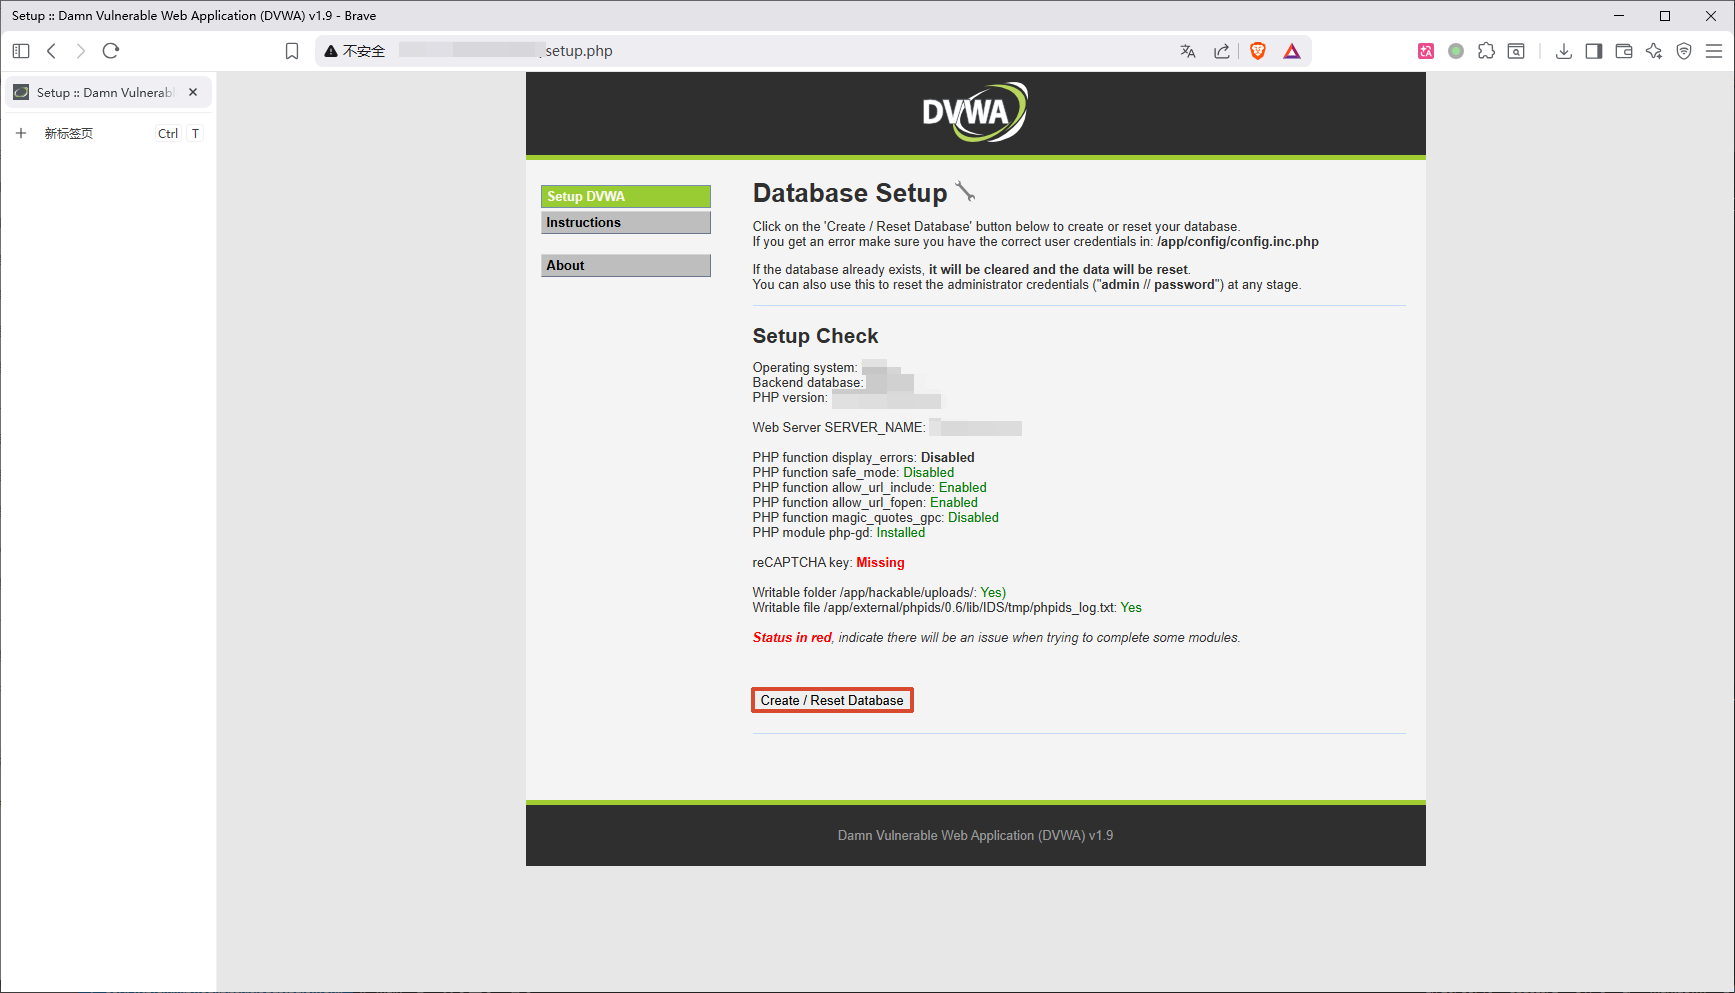This screenshot has width=1735, height=993.
Task: Open the Brave VPN shield icon
Action: point(1684,51)
